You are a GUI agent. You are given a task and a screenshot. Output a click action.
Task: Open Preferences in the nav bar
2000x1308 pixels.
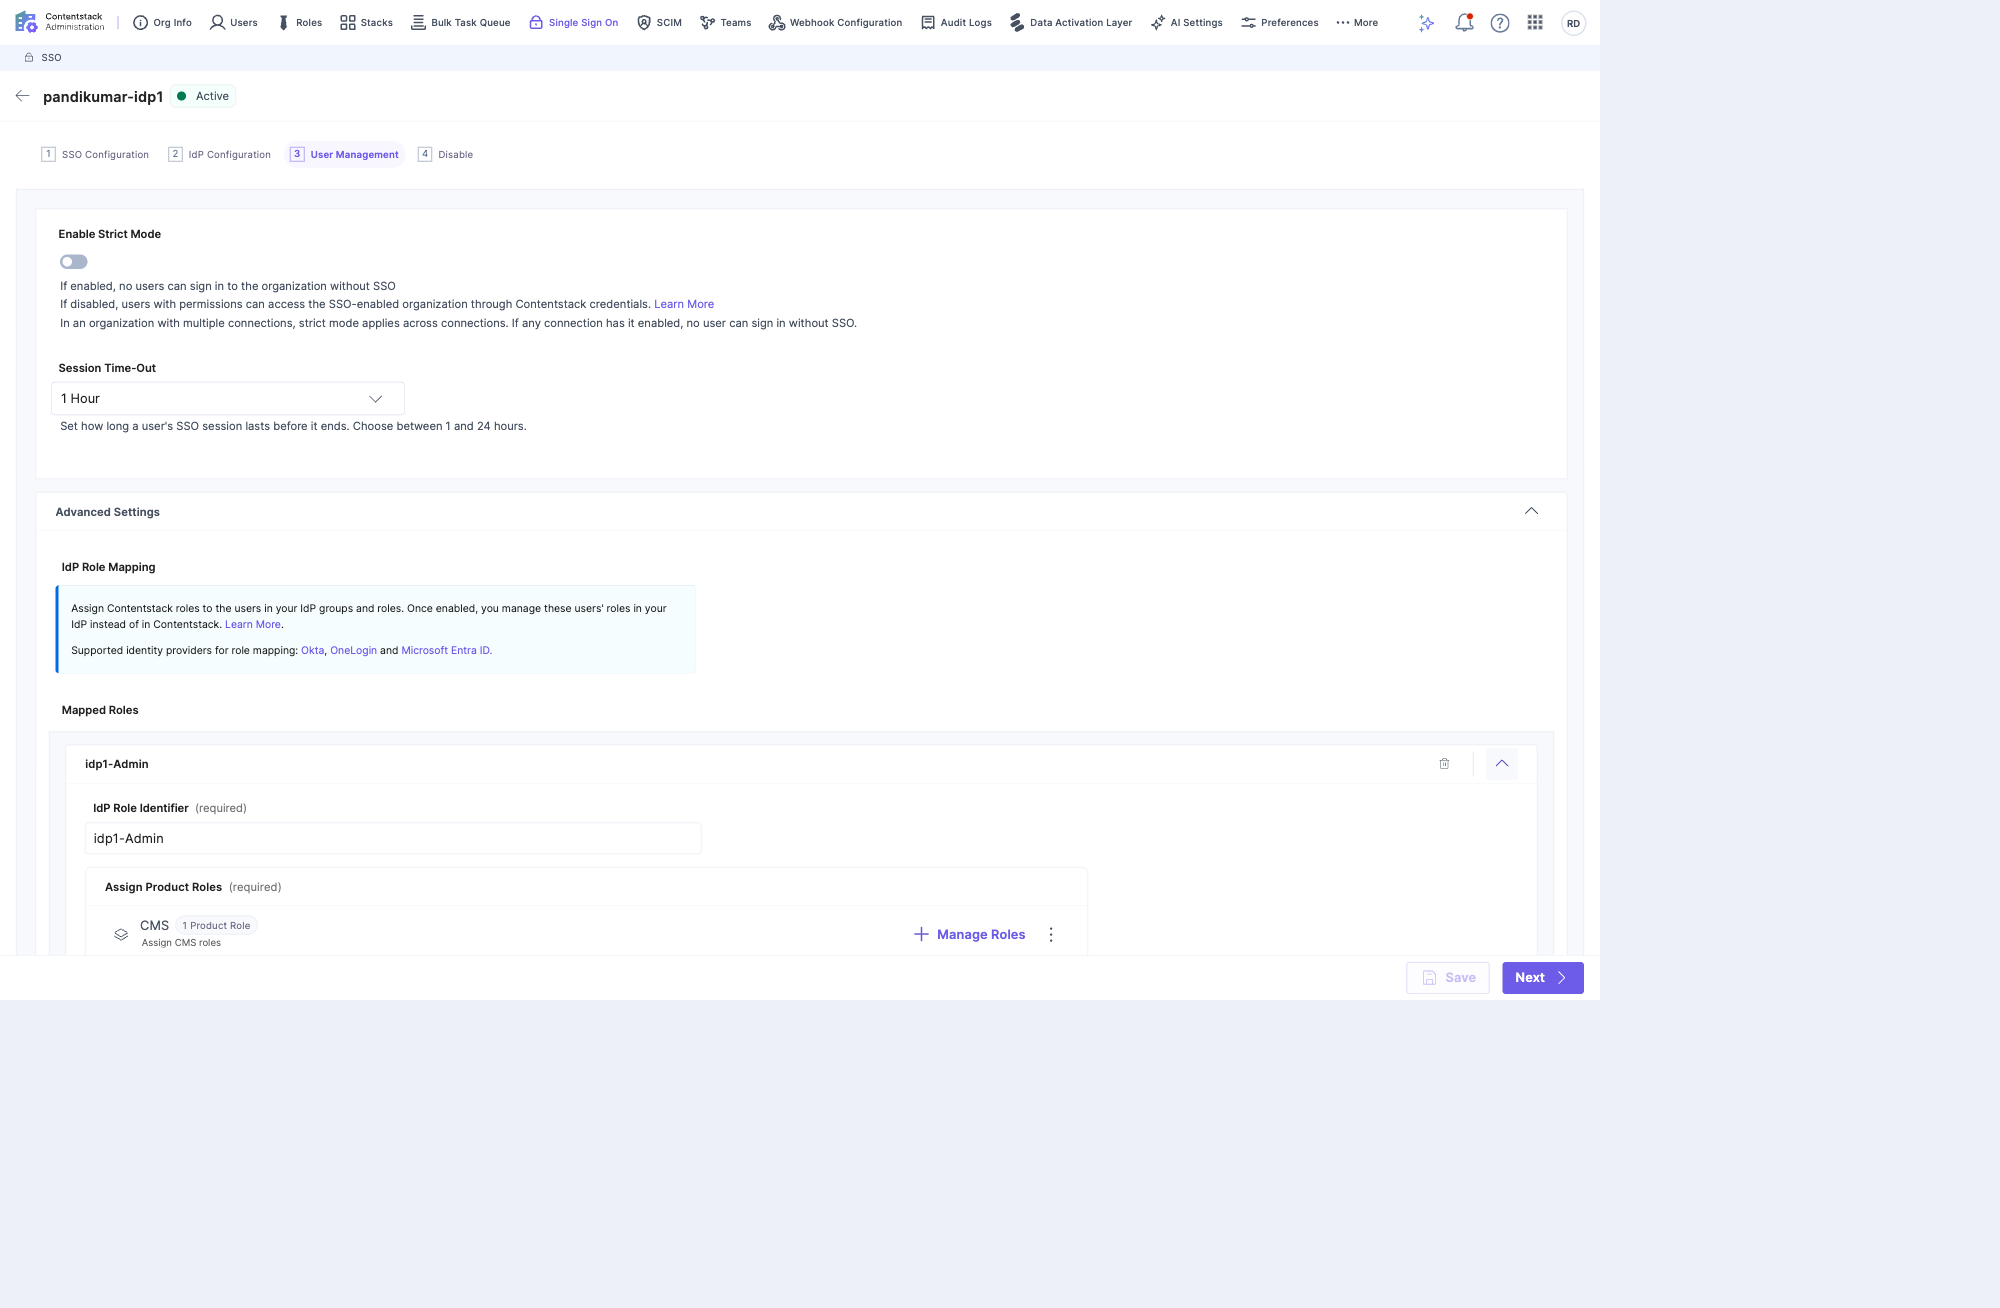click(x=1279, y=23)
